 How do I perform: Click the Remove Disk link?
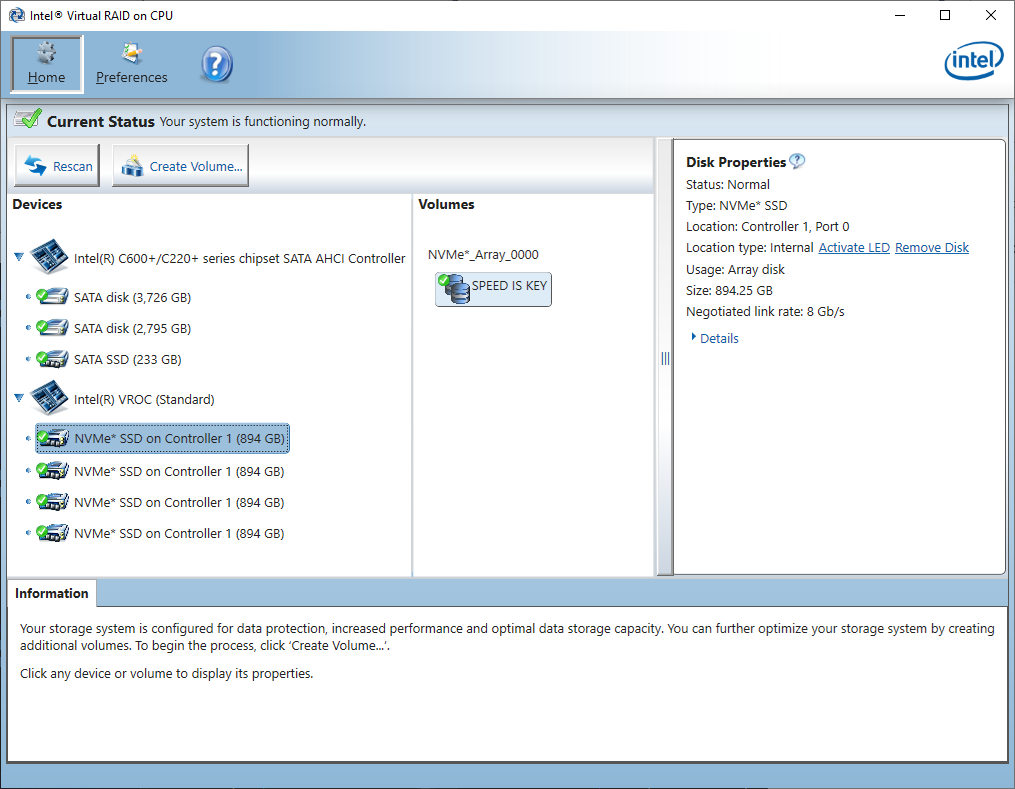931,248
